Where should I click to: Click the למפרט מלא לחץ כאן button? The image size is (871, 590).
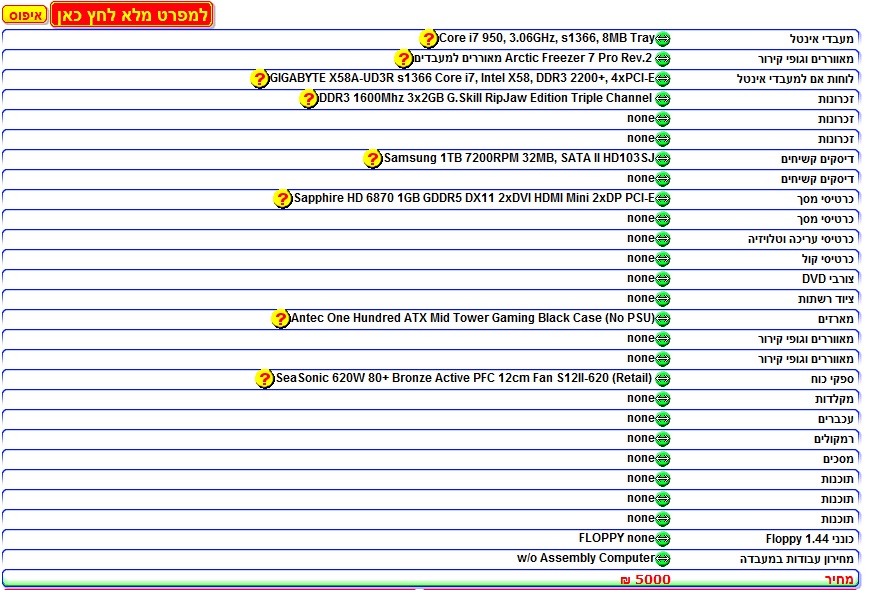[131, 16]
